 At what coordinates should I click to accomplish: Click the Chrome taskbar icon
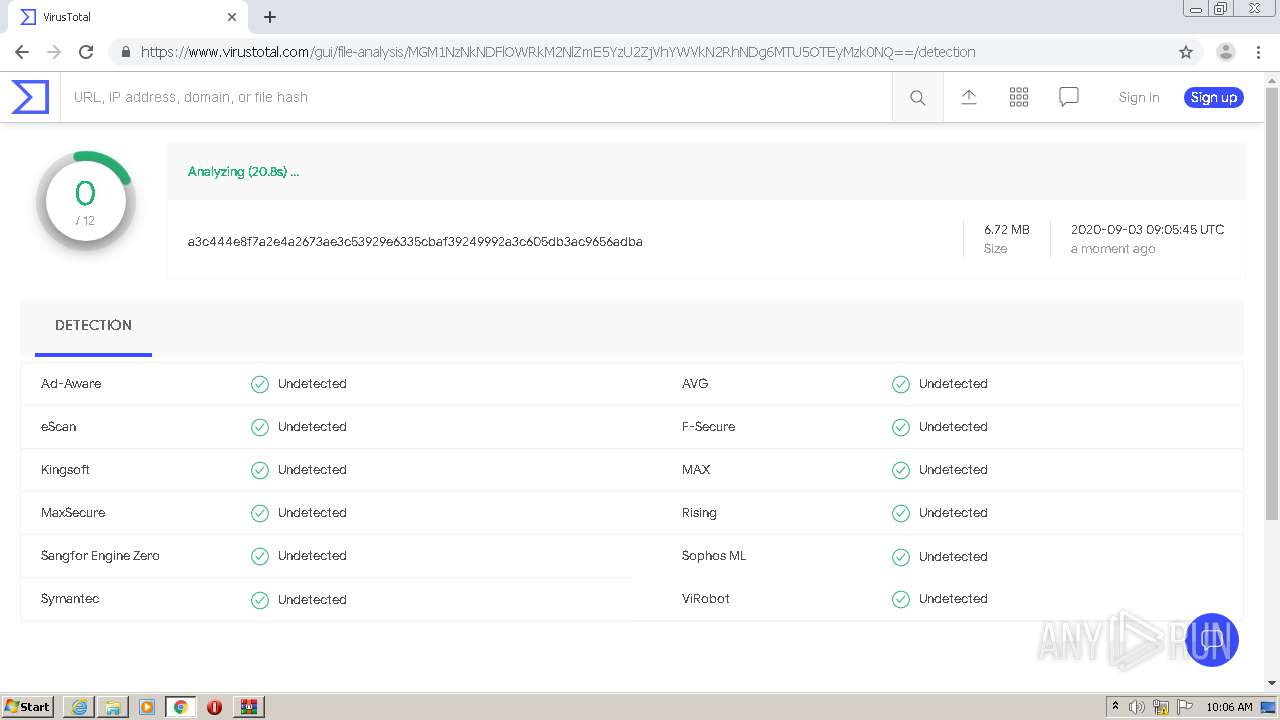tap(181, 707)
